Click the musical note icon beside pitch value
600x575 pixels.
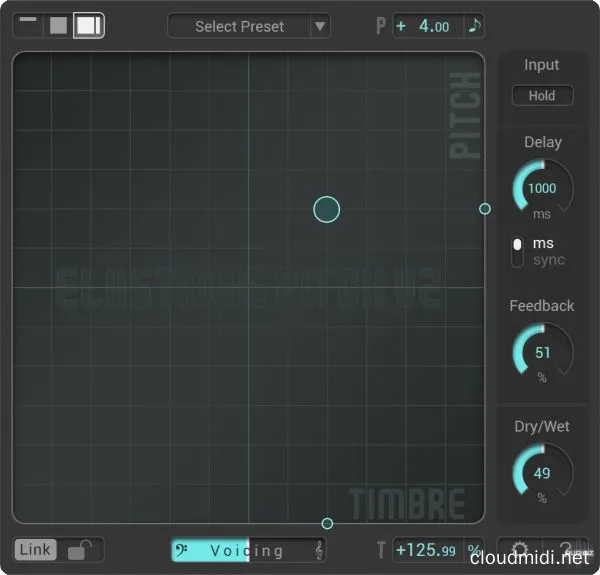click(x=474, y=26)
